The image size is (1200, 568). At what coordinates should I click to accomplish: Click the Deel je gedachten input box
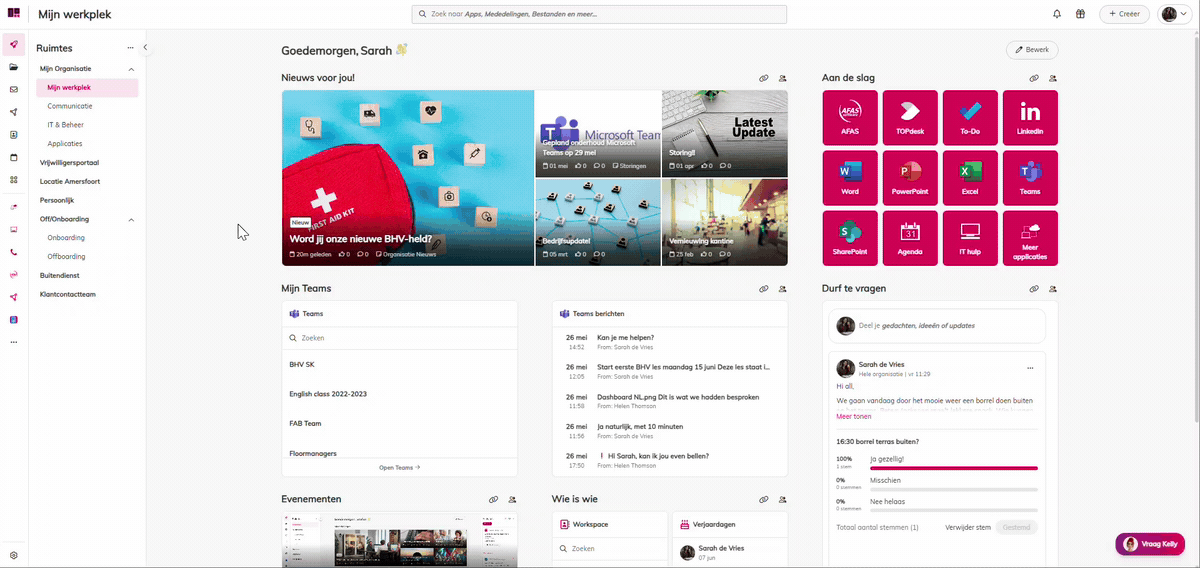(x=937, y=325)
